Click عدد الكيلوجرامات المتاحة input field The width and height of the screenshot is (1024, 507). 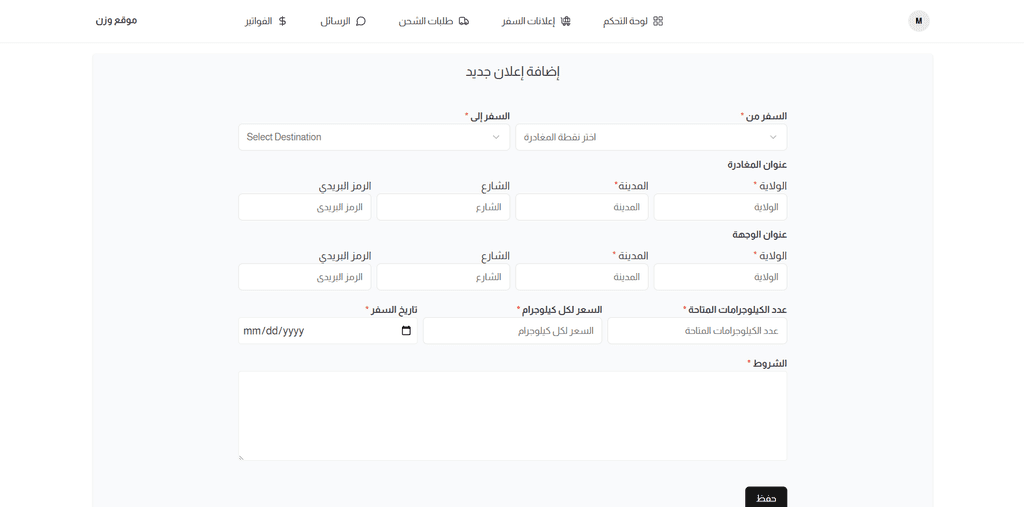[697, 331]
